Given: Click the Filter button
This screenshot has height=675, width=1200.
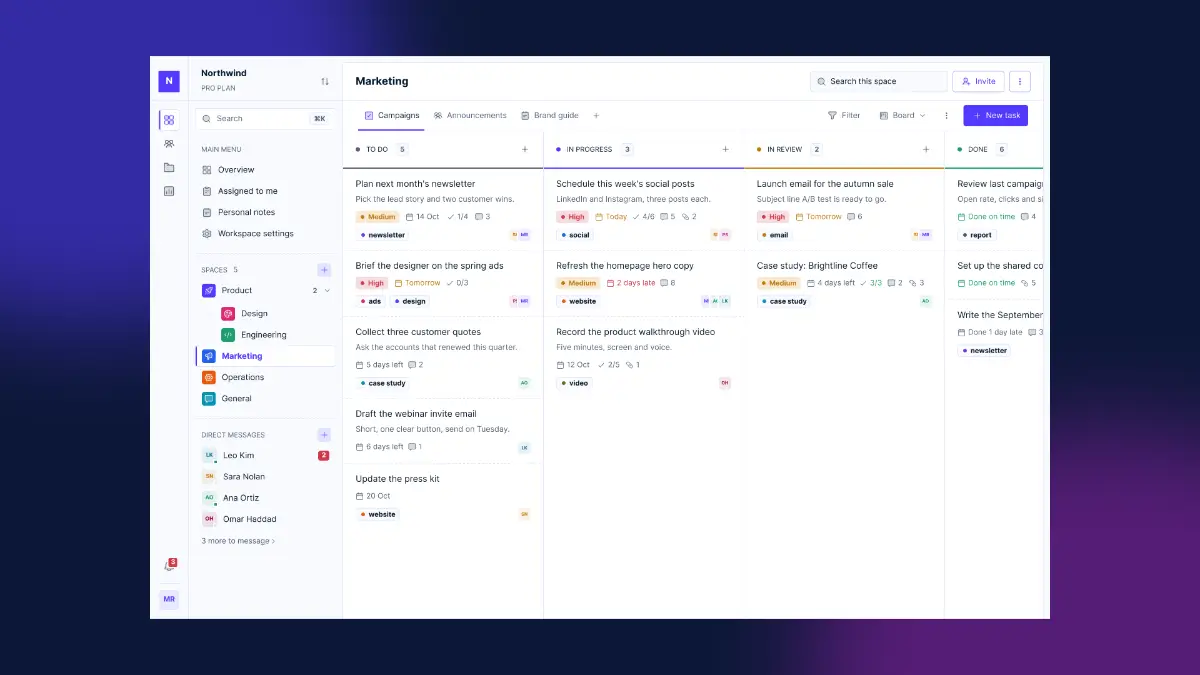Looking at the screenshot, I should tap(844, 116).
